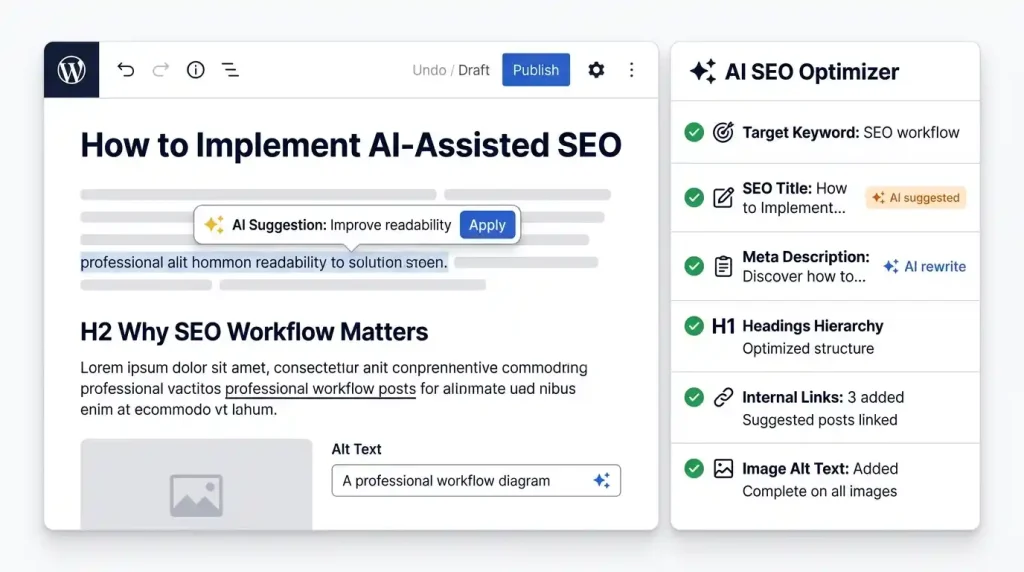The width and height of the screenshot is (1024, 572).
Task: Follow the professional workflow posts link
Action: pos(320,389)
